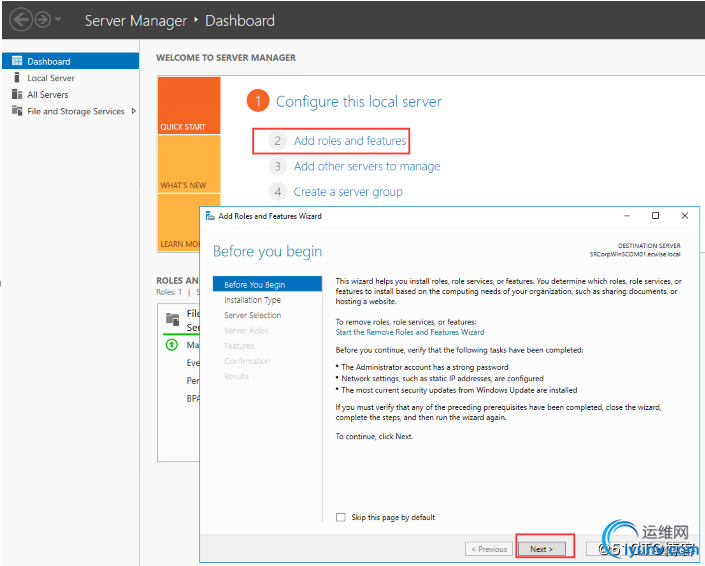705x566 pixels.
Task: Click Create a server group link
Action: point(348,192)
